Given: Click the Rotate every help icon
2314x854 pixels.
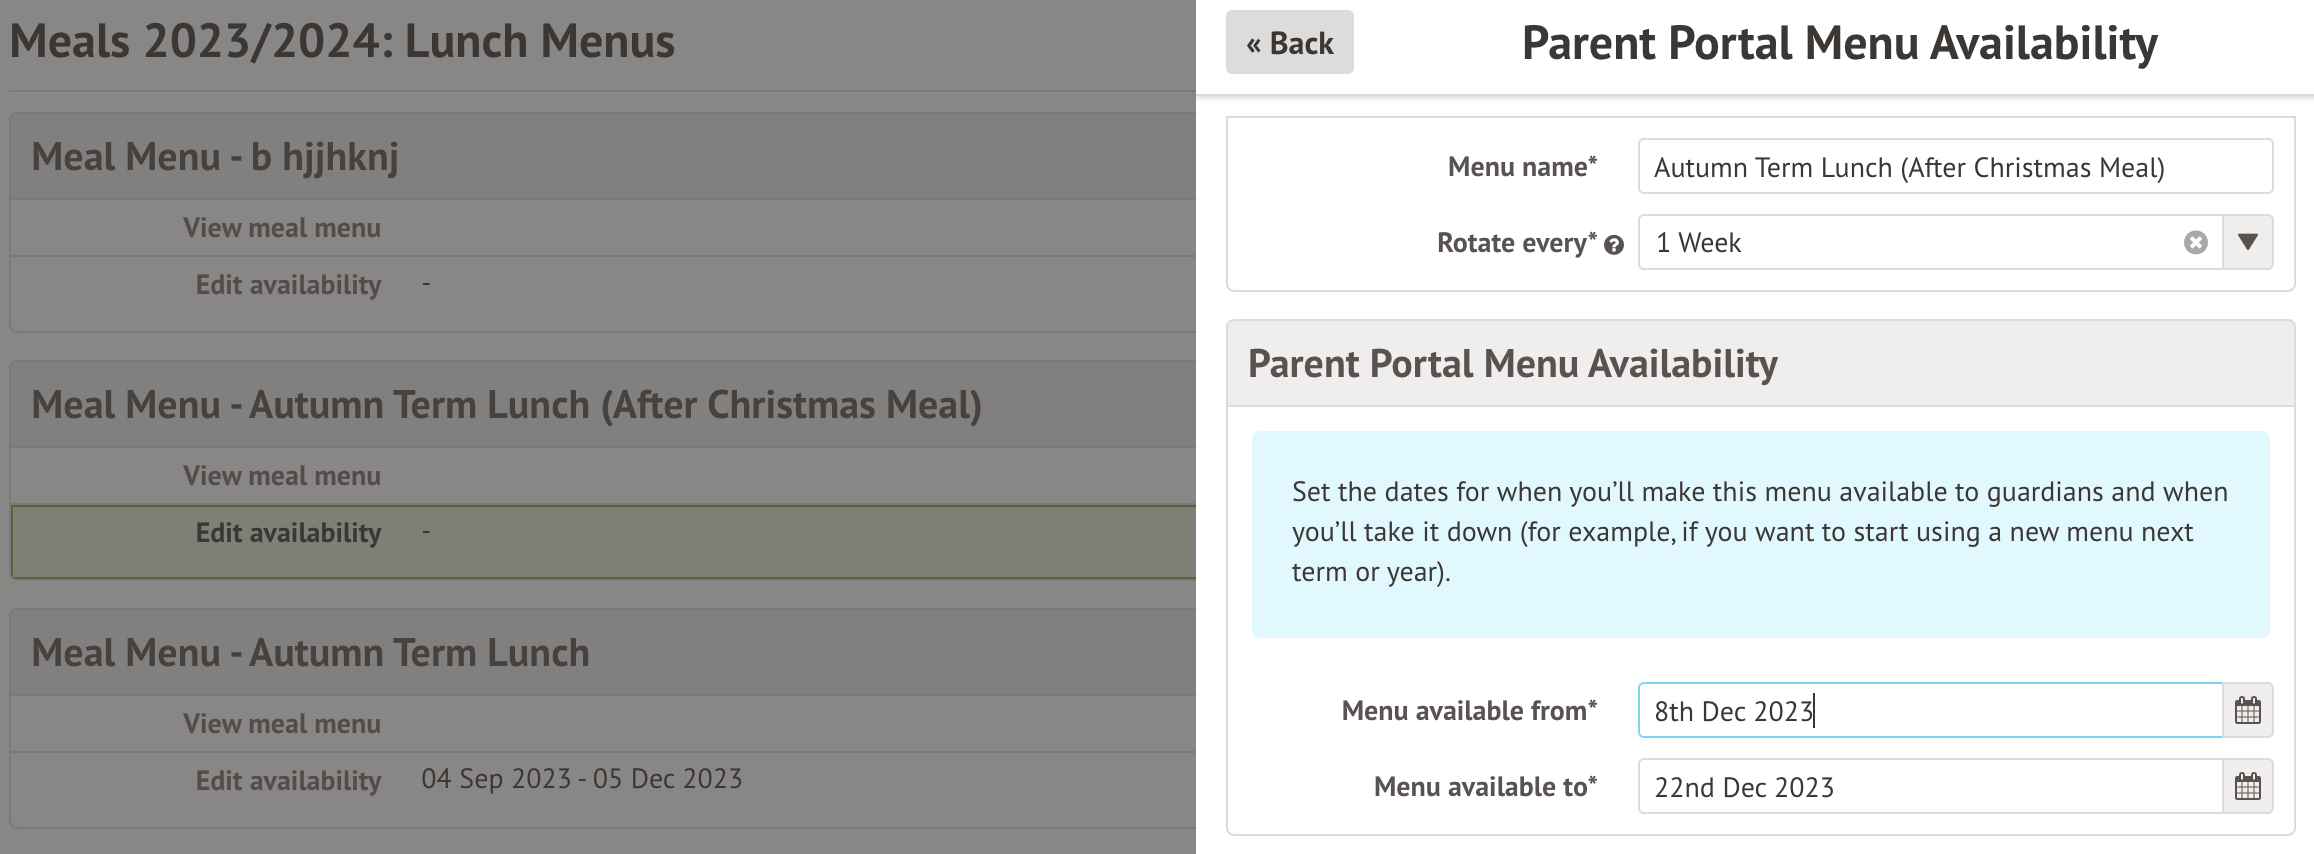Looking at the screenshot, I should pos(1613,245).
